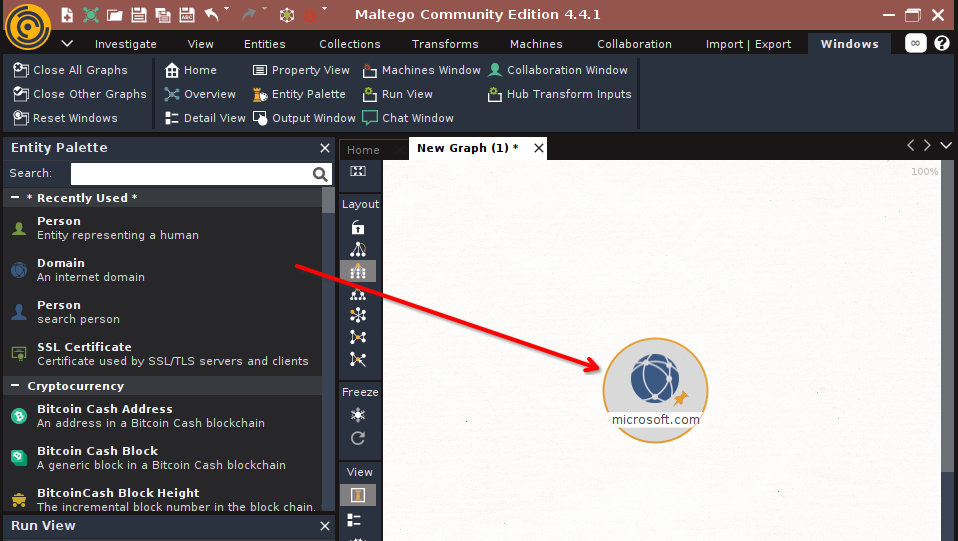Show the Detail View window

[x=205, y=118]
